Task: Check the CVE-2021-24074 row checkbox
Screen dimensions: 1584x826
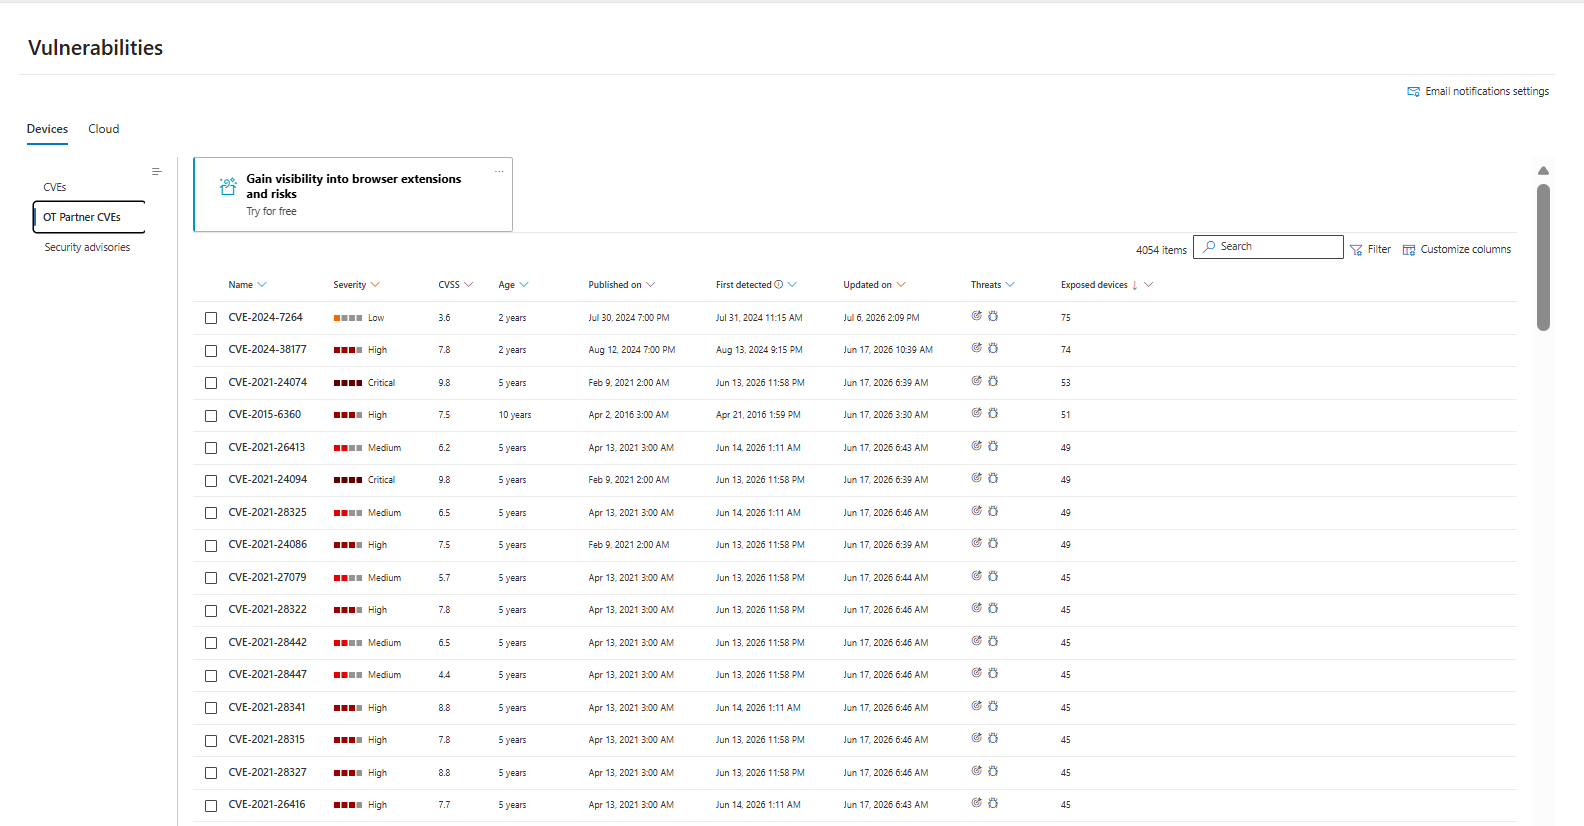Action: pos(211,383)
